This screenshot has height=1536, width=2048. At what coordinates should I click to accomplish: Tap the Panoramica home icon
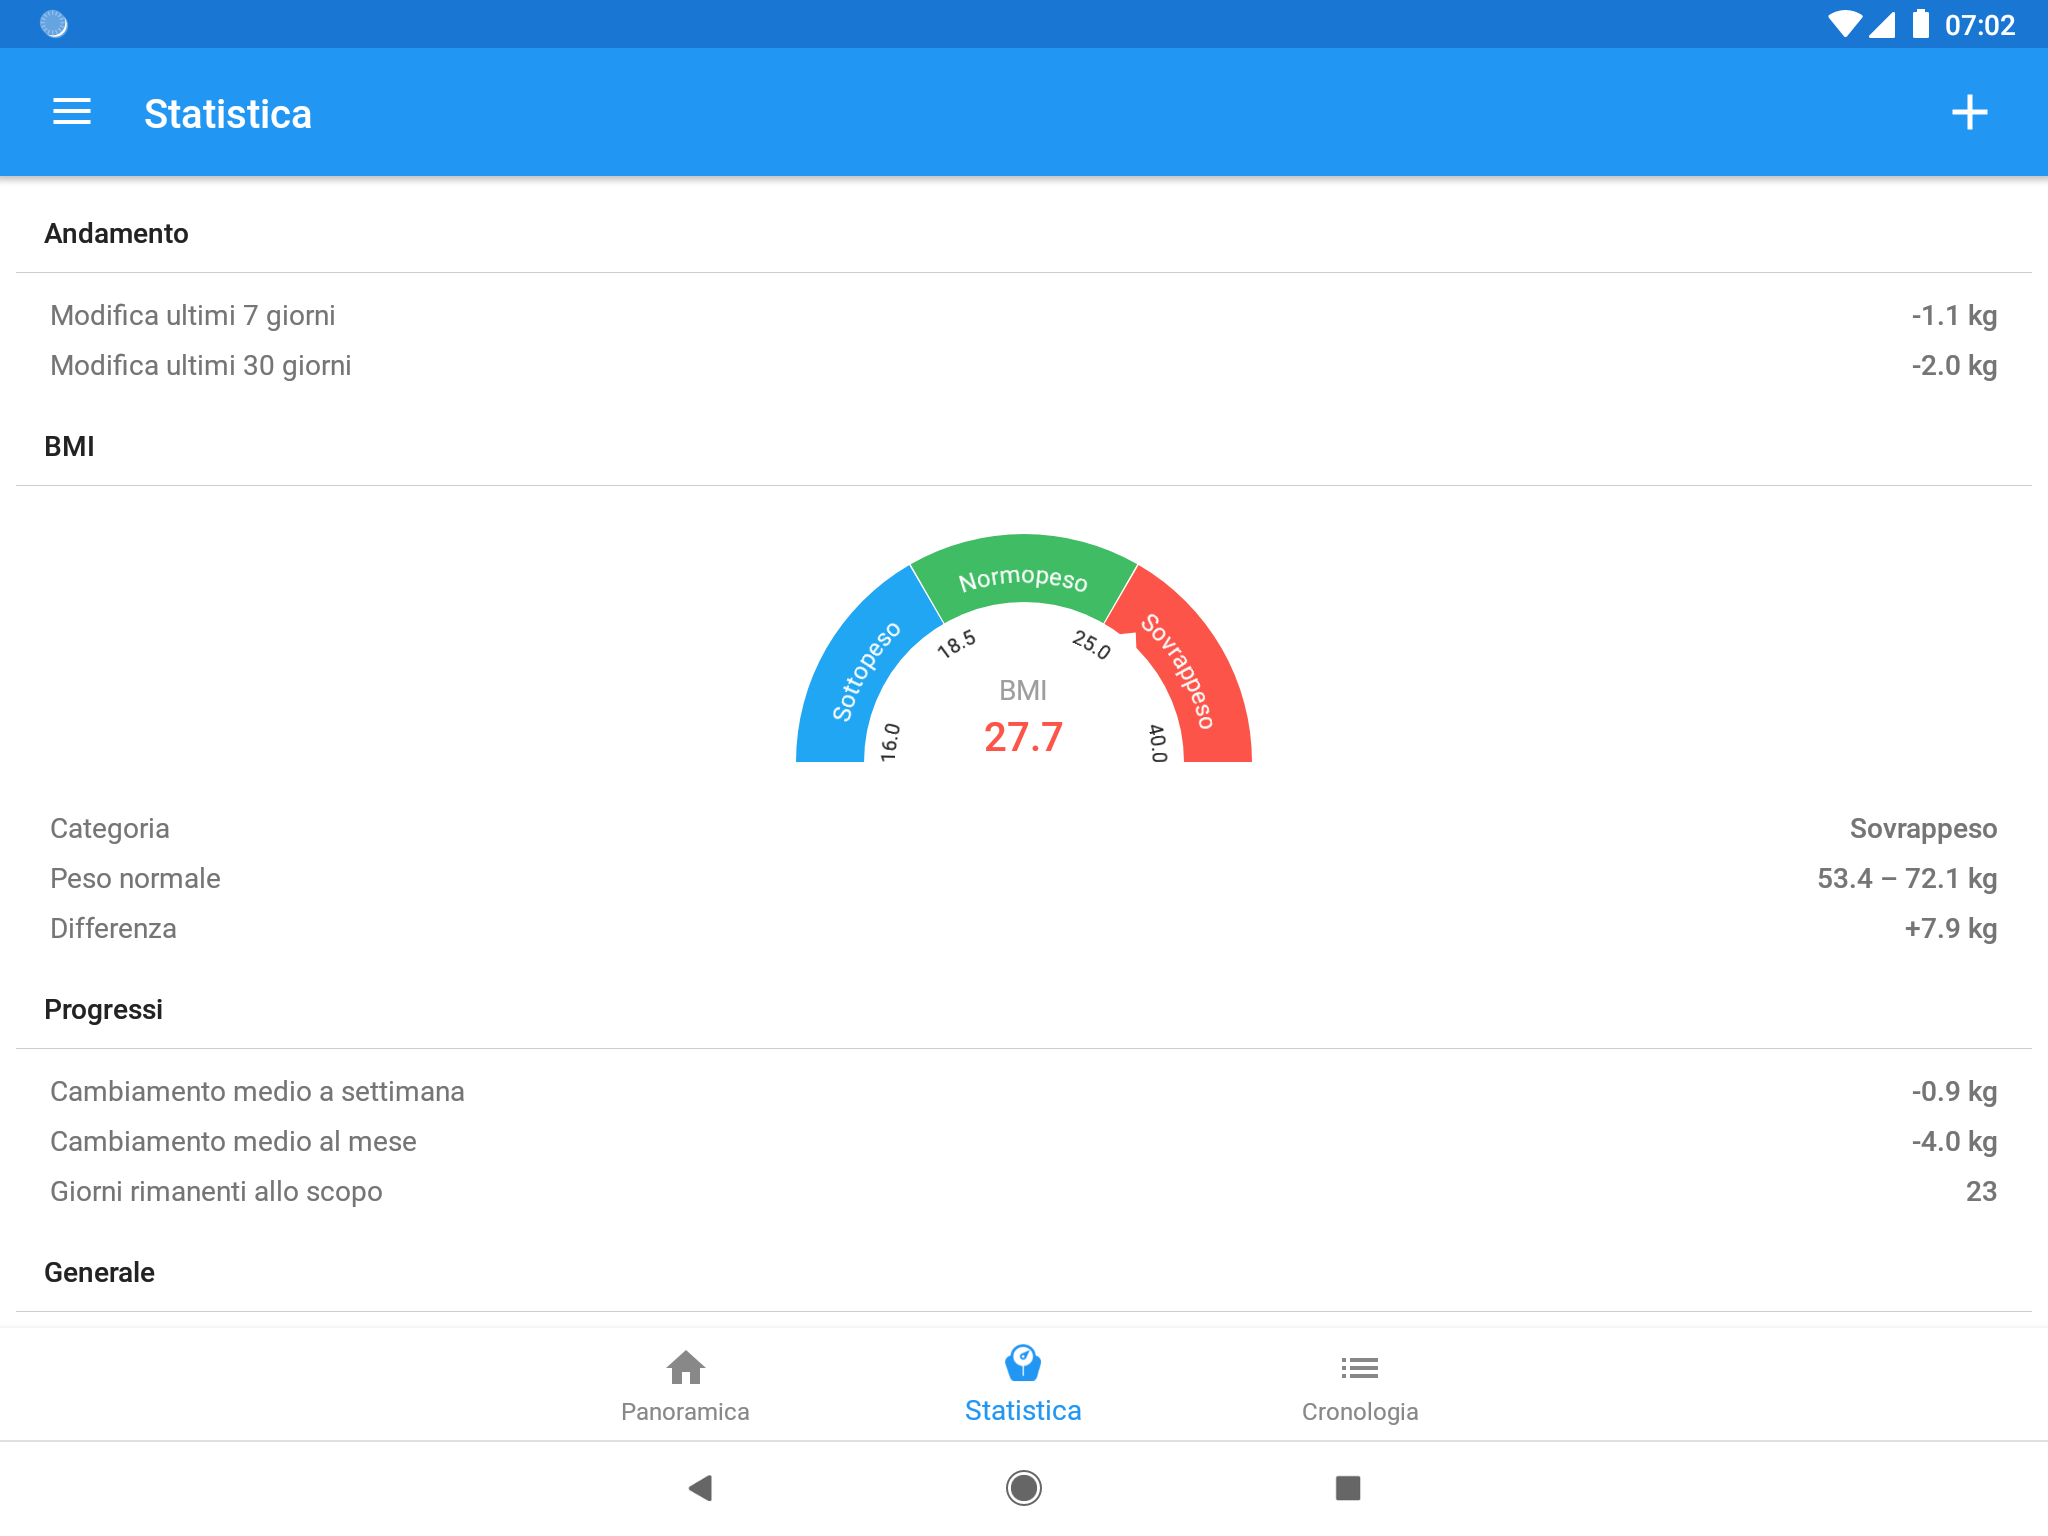685,1366
